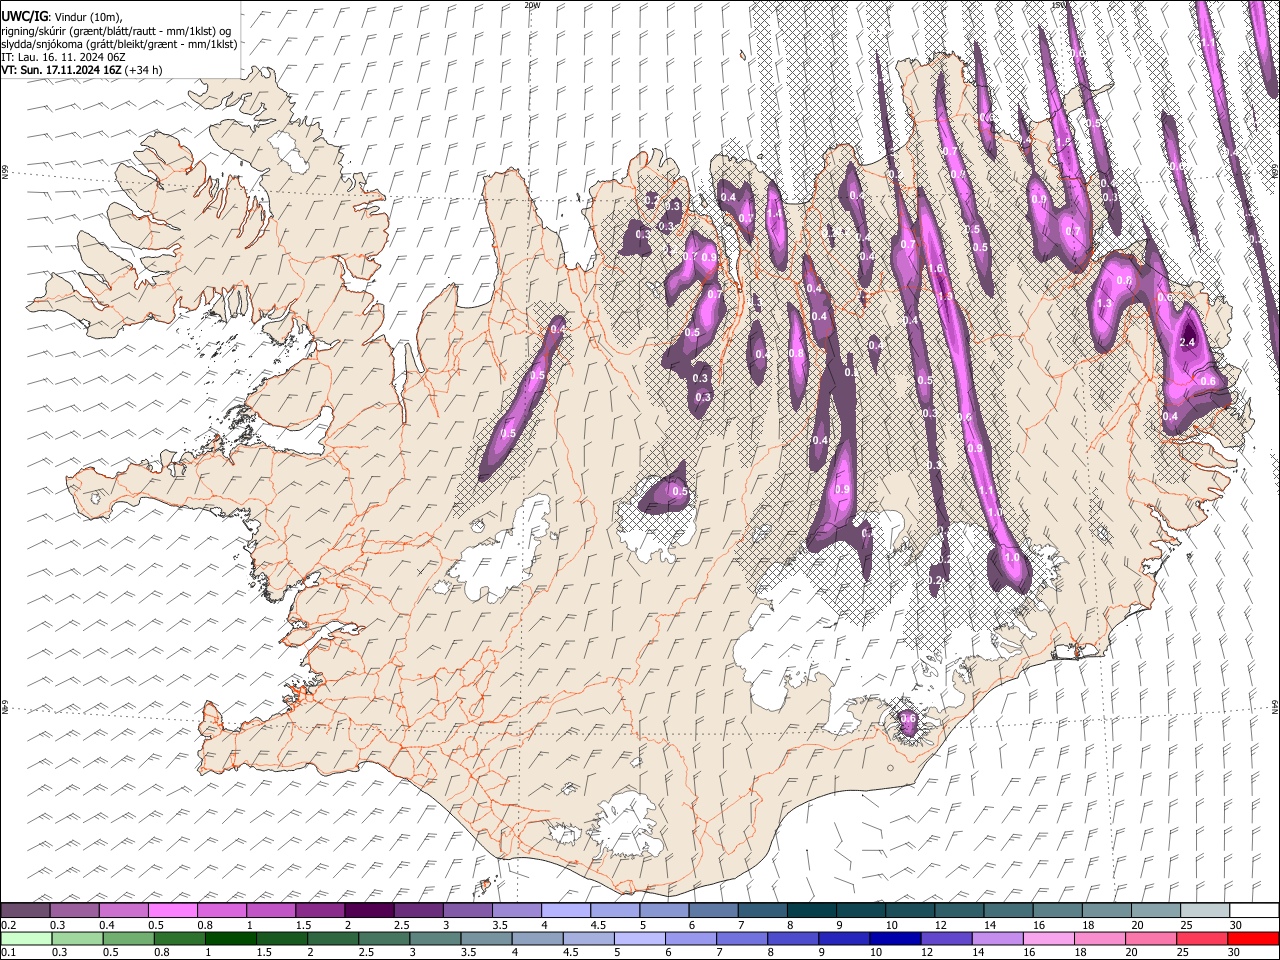Select the darkest green lower-legend swatch between 1 and 1.5
The image size is (1280, 960).
pyautogui.click(x=231, y=938)
